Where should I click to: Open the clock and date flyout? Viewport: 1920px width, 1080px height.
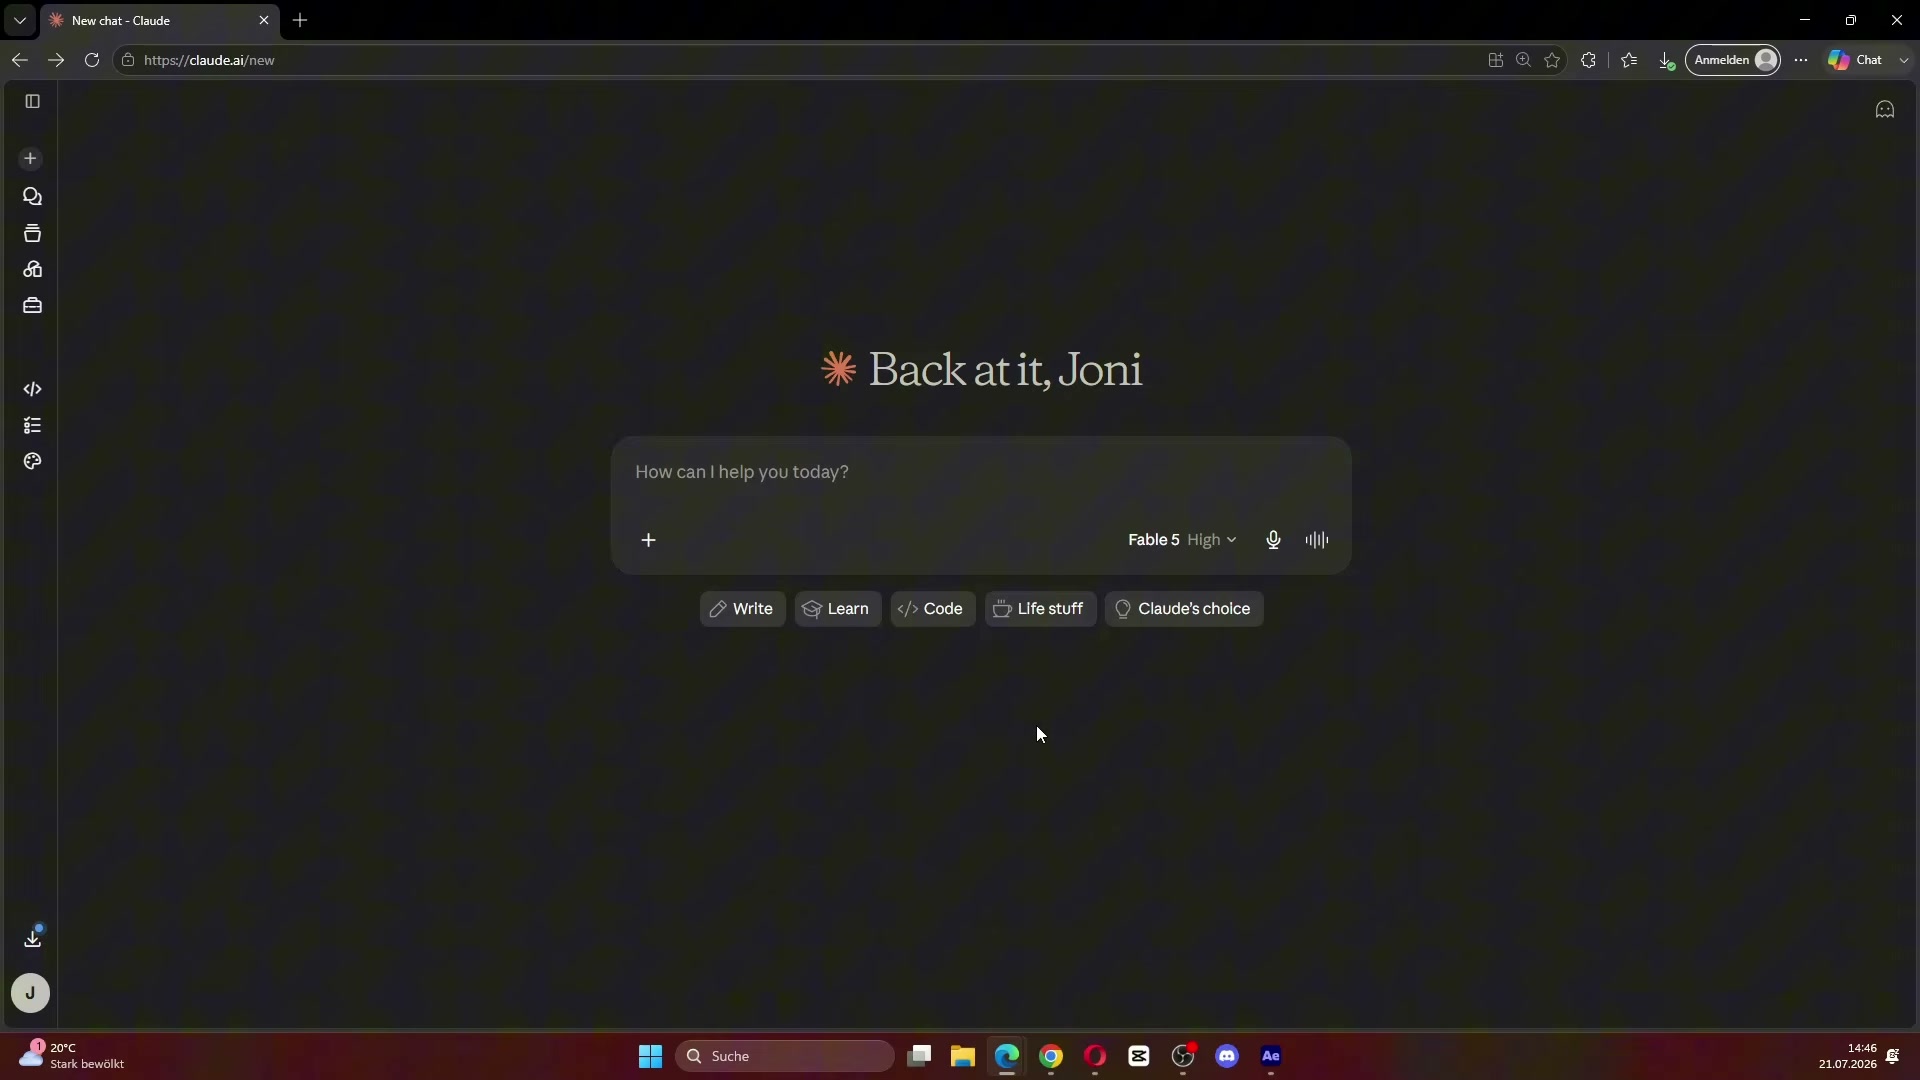point(1847,1056)
